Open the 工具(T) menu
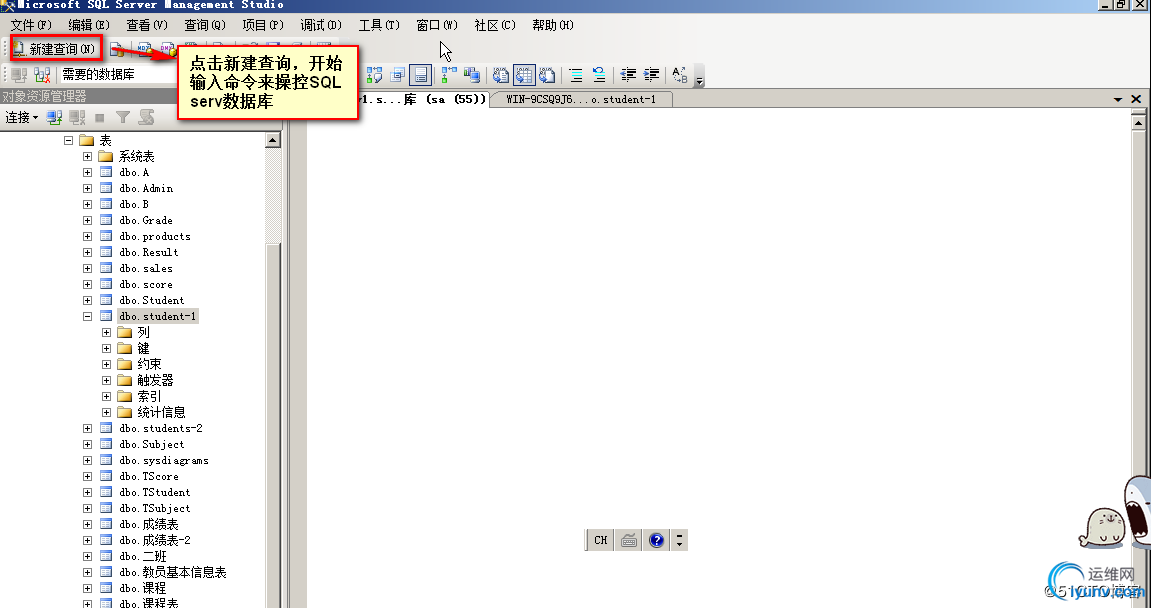Image resolution: width=1151 pixels, height=608 pixels. 379,25
